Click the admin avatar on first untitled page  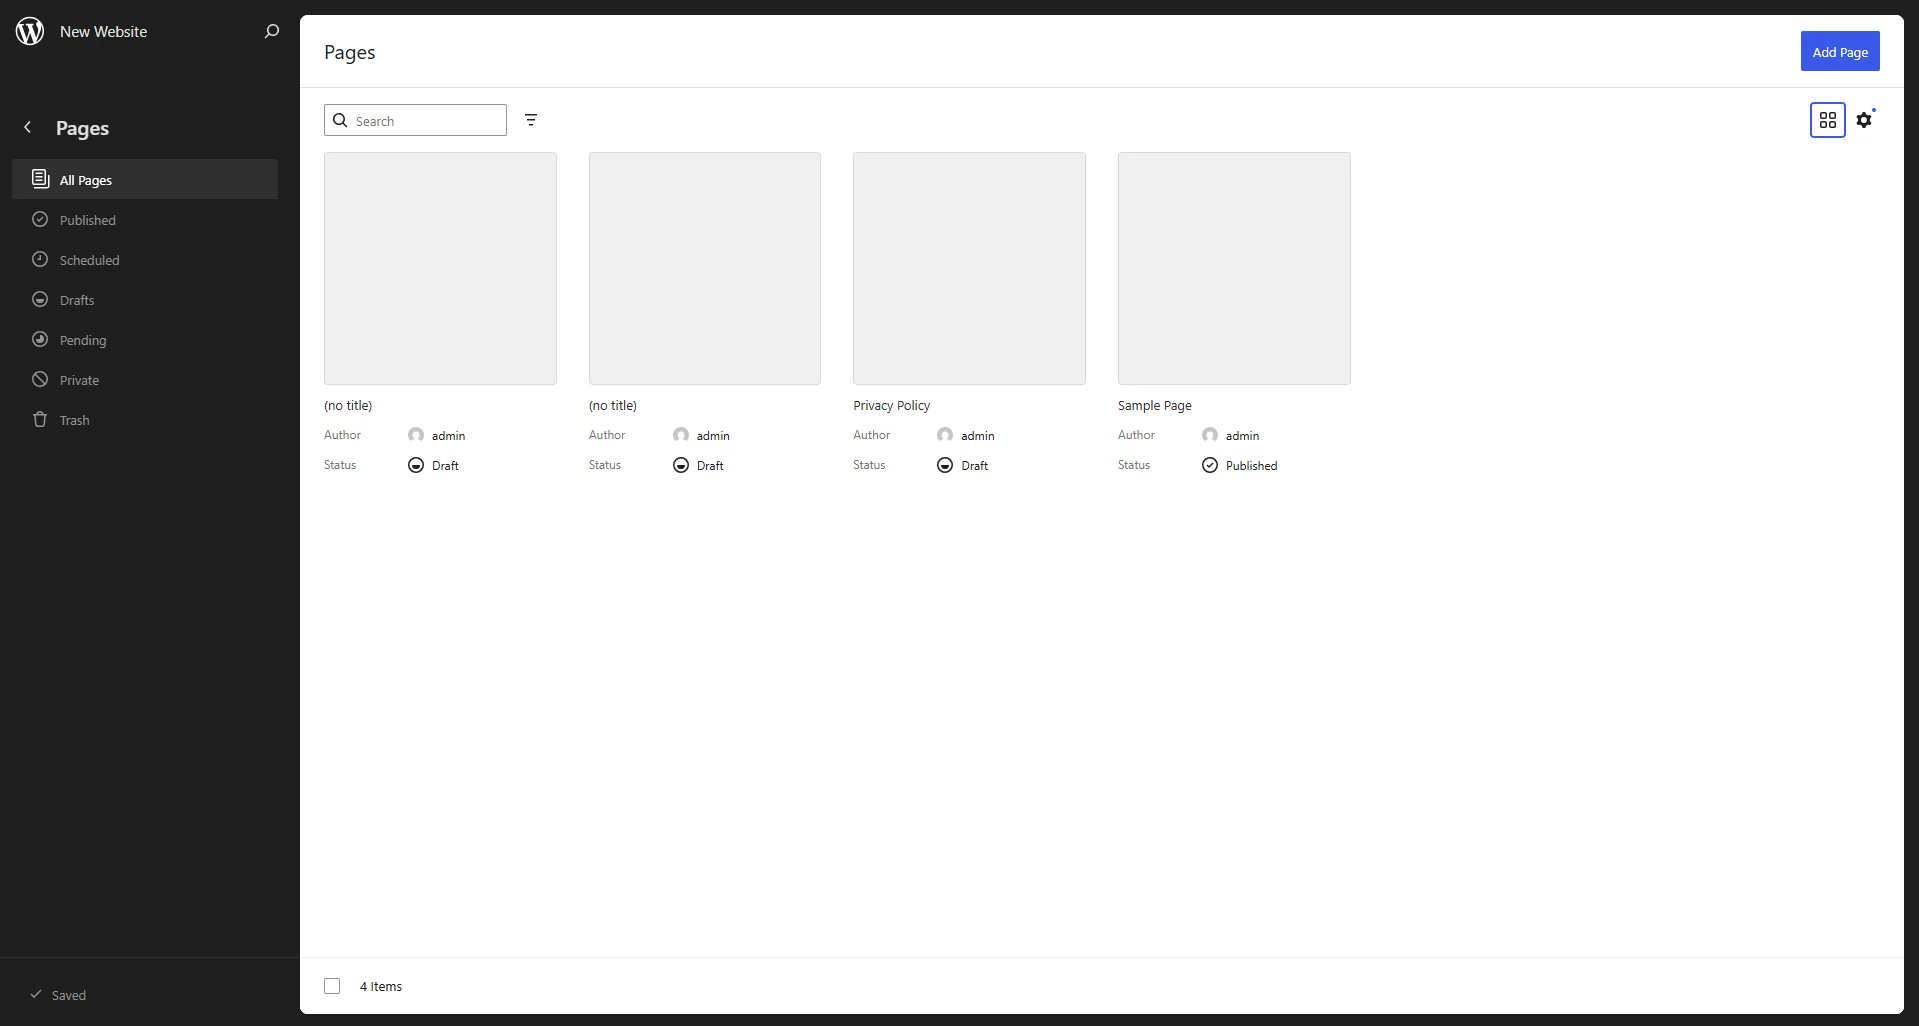416,435
